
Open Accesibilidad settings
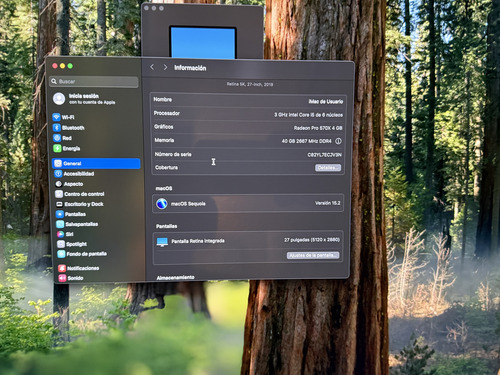click(x=74, y=174)
